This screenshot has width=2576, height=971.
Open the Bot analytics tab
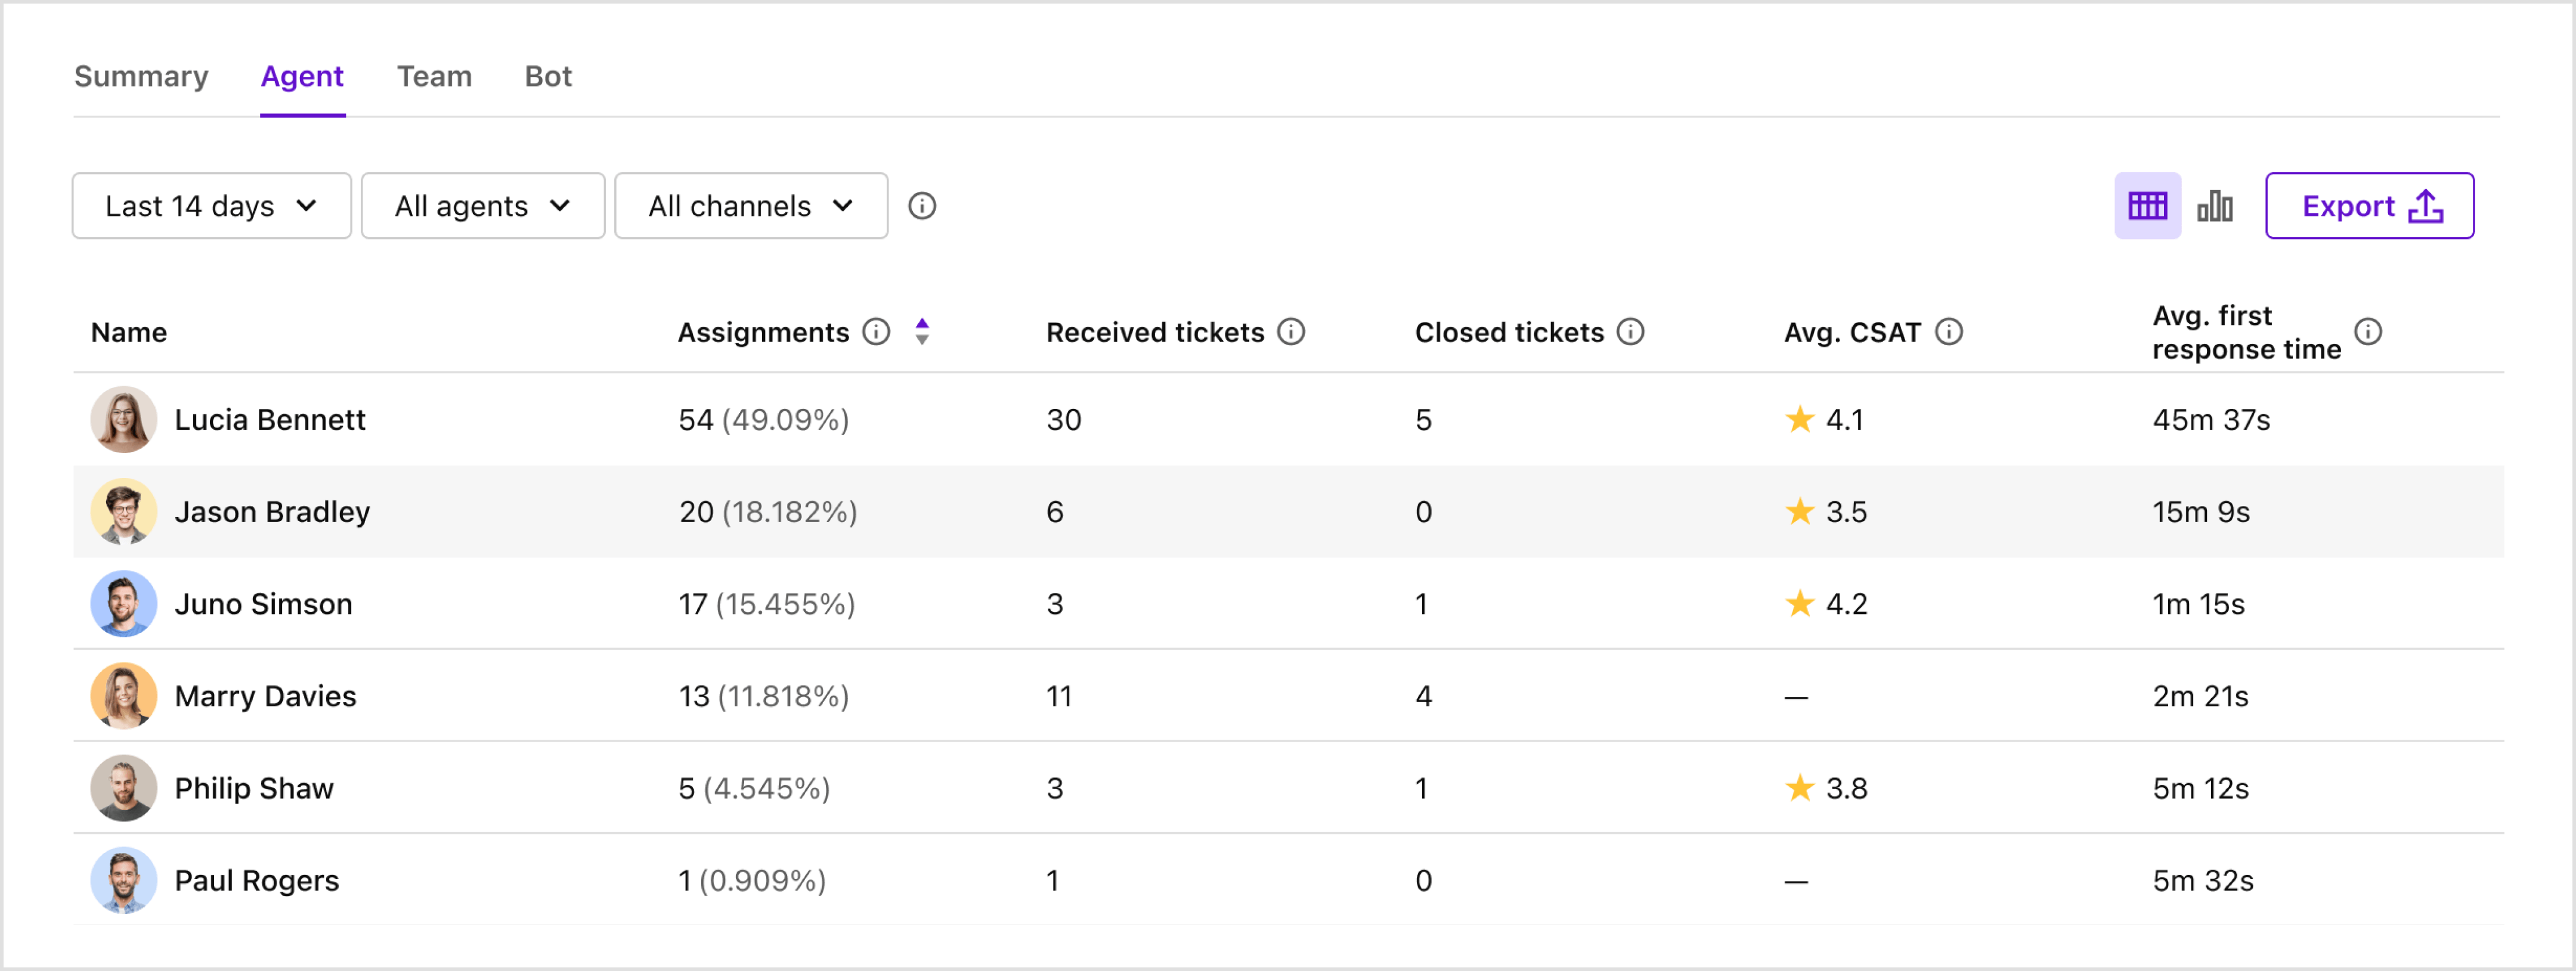(x=548, y=76)
